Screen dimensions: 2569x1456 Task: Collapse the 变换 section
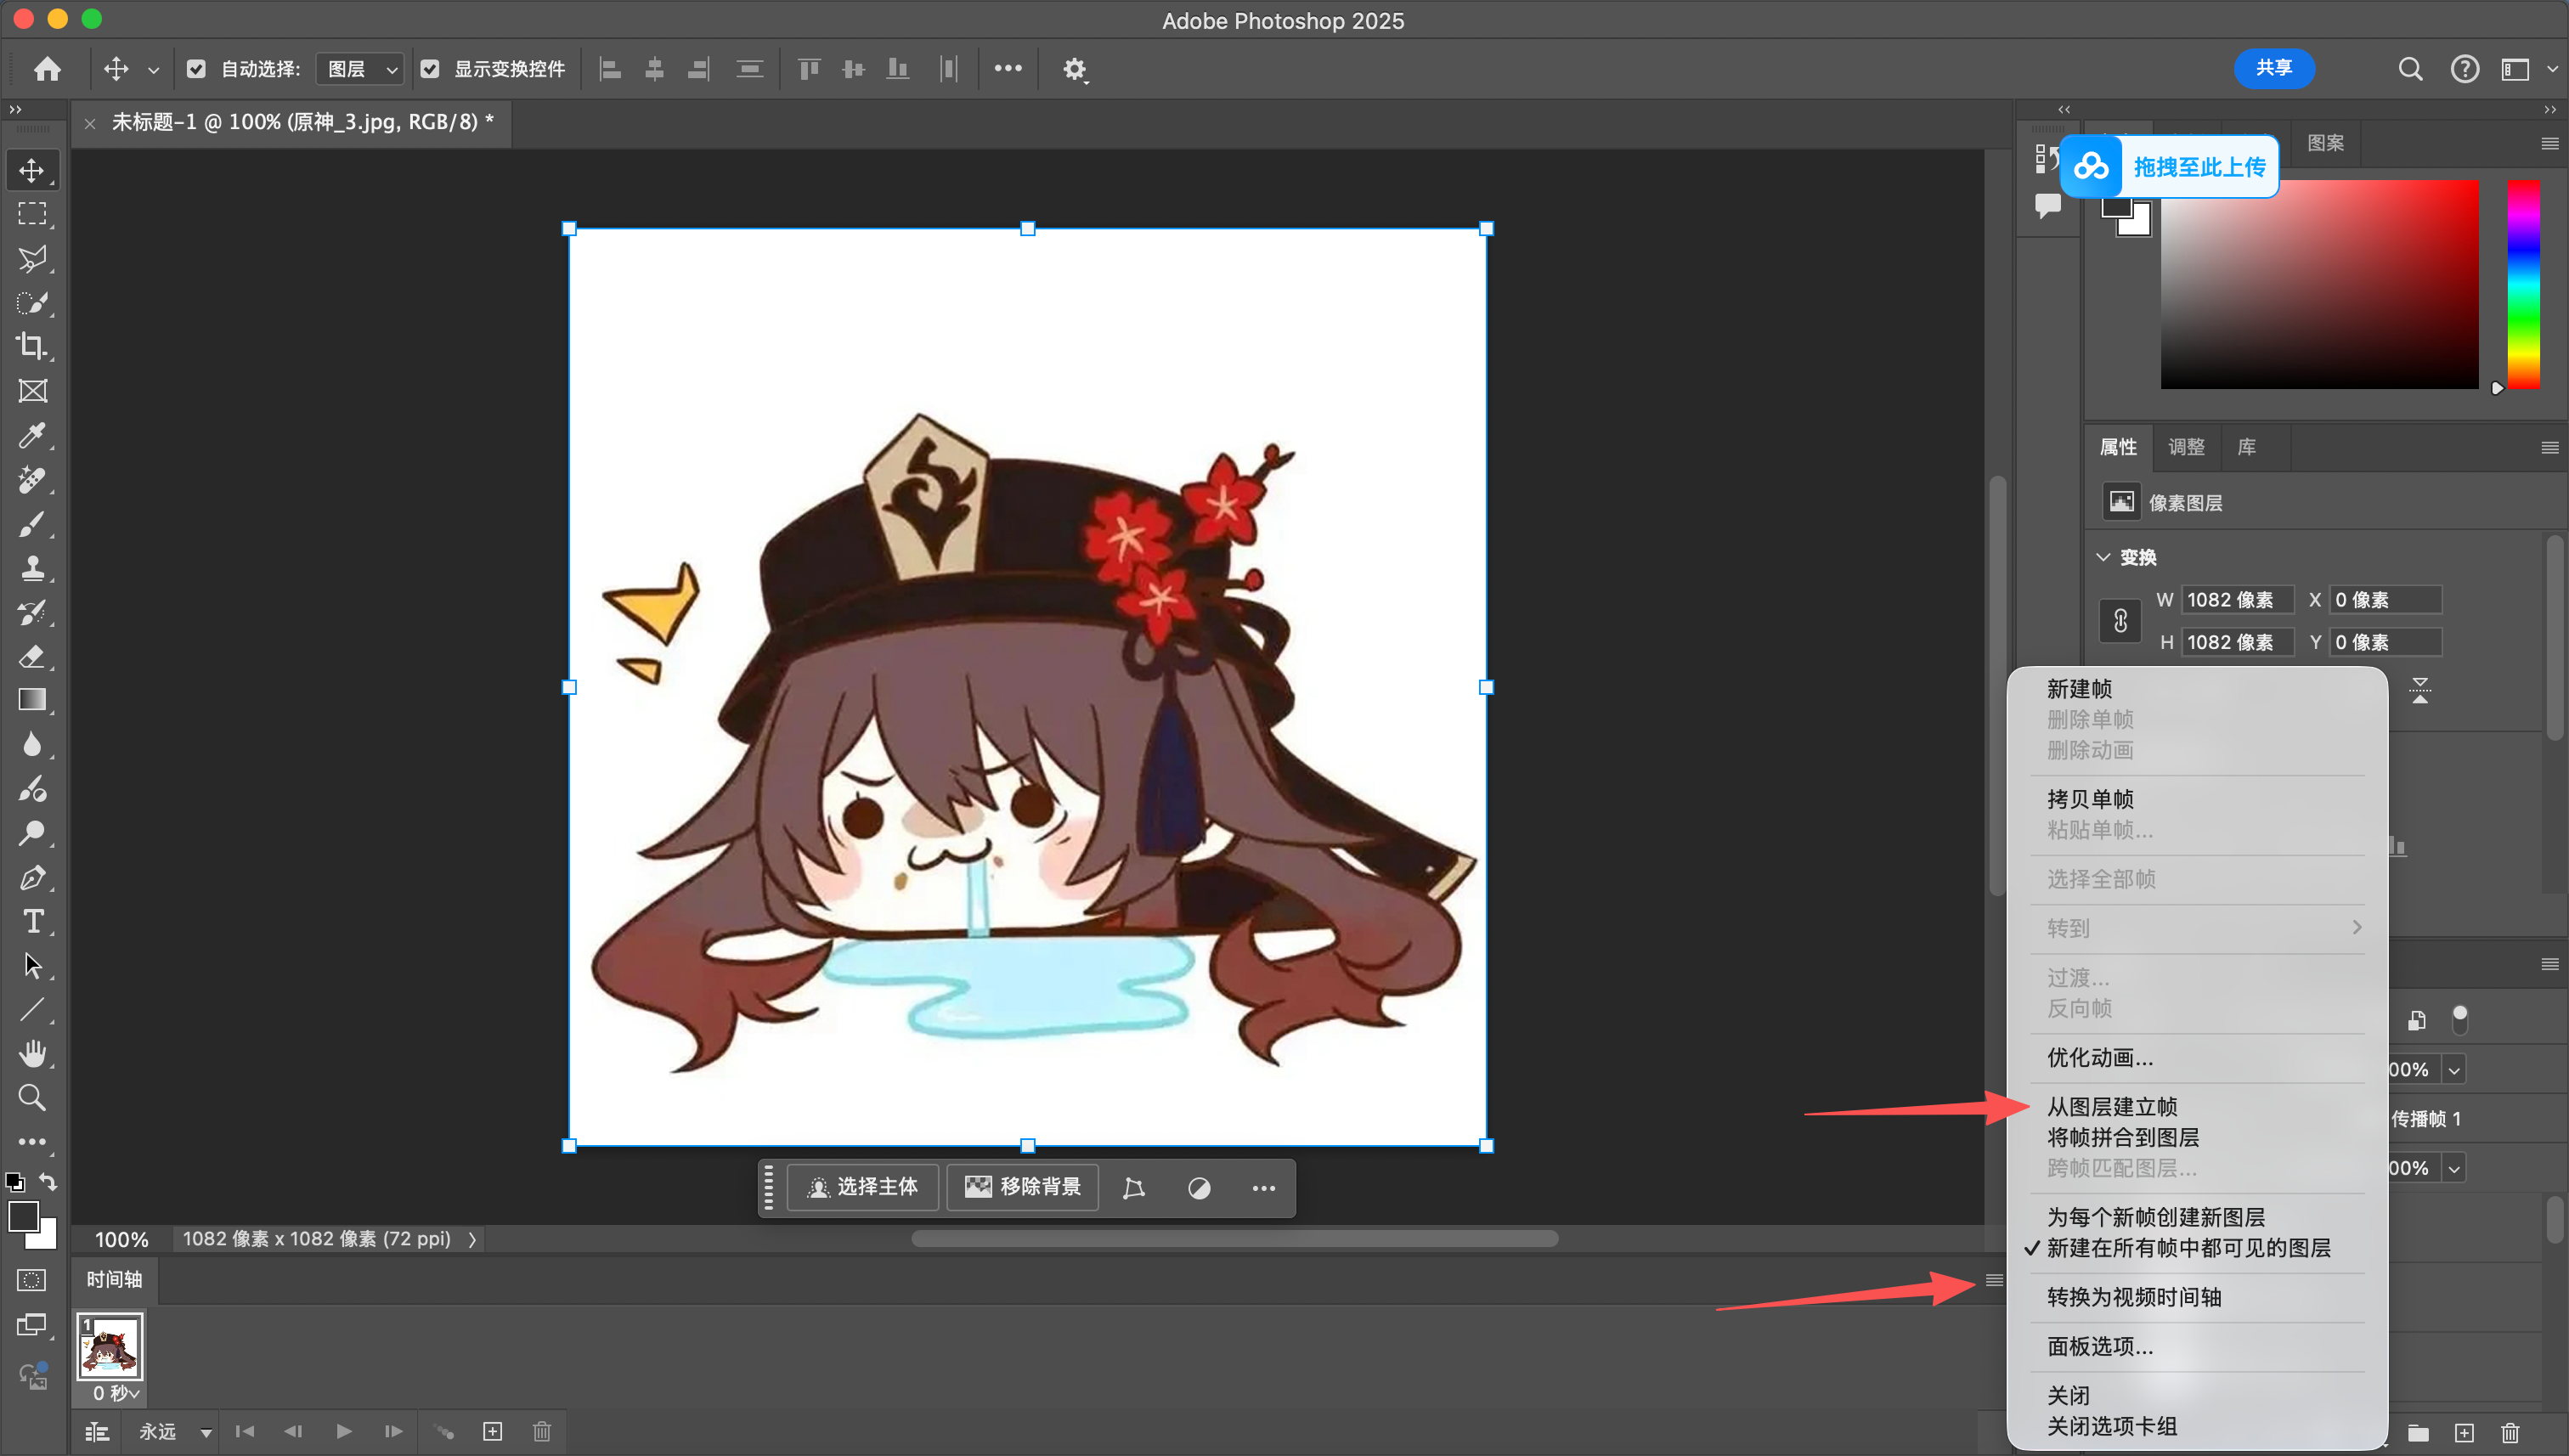pos(2103,557)
